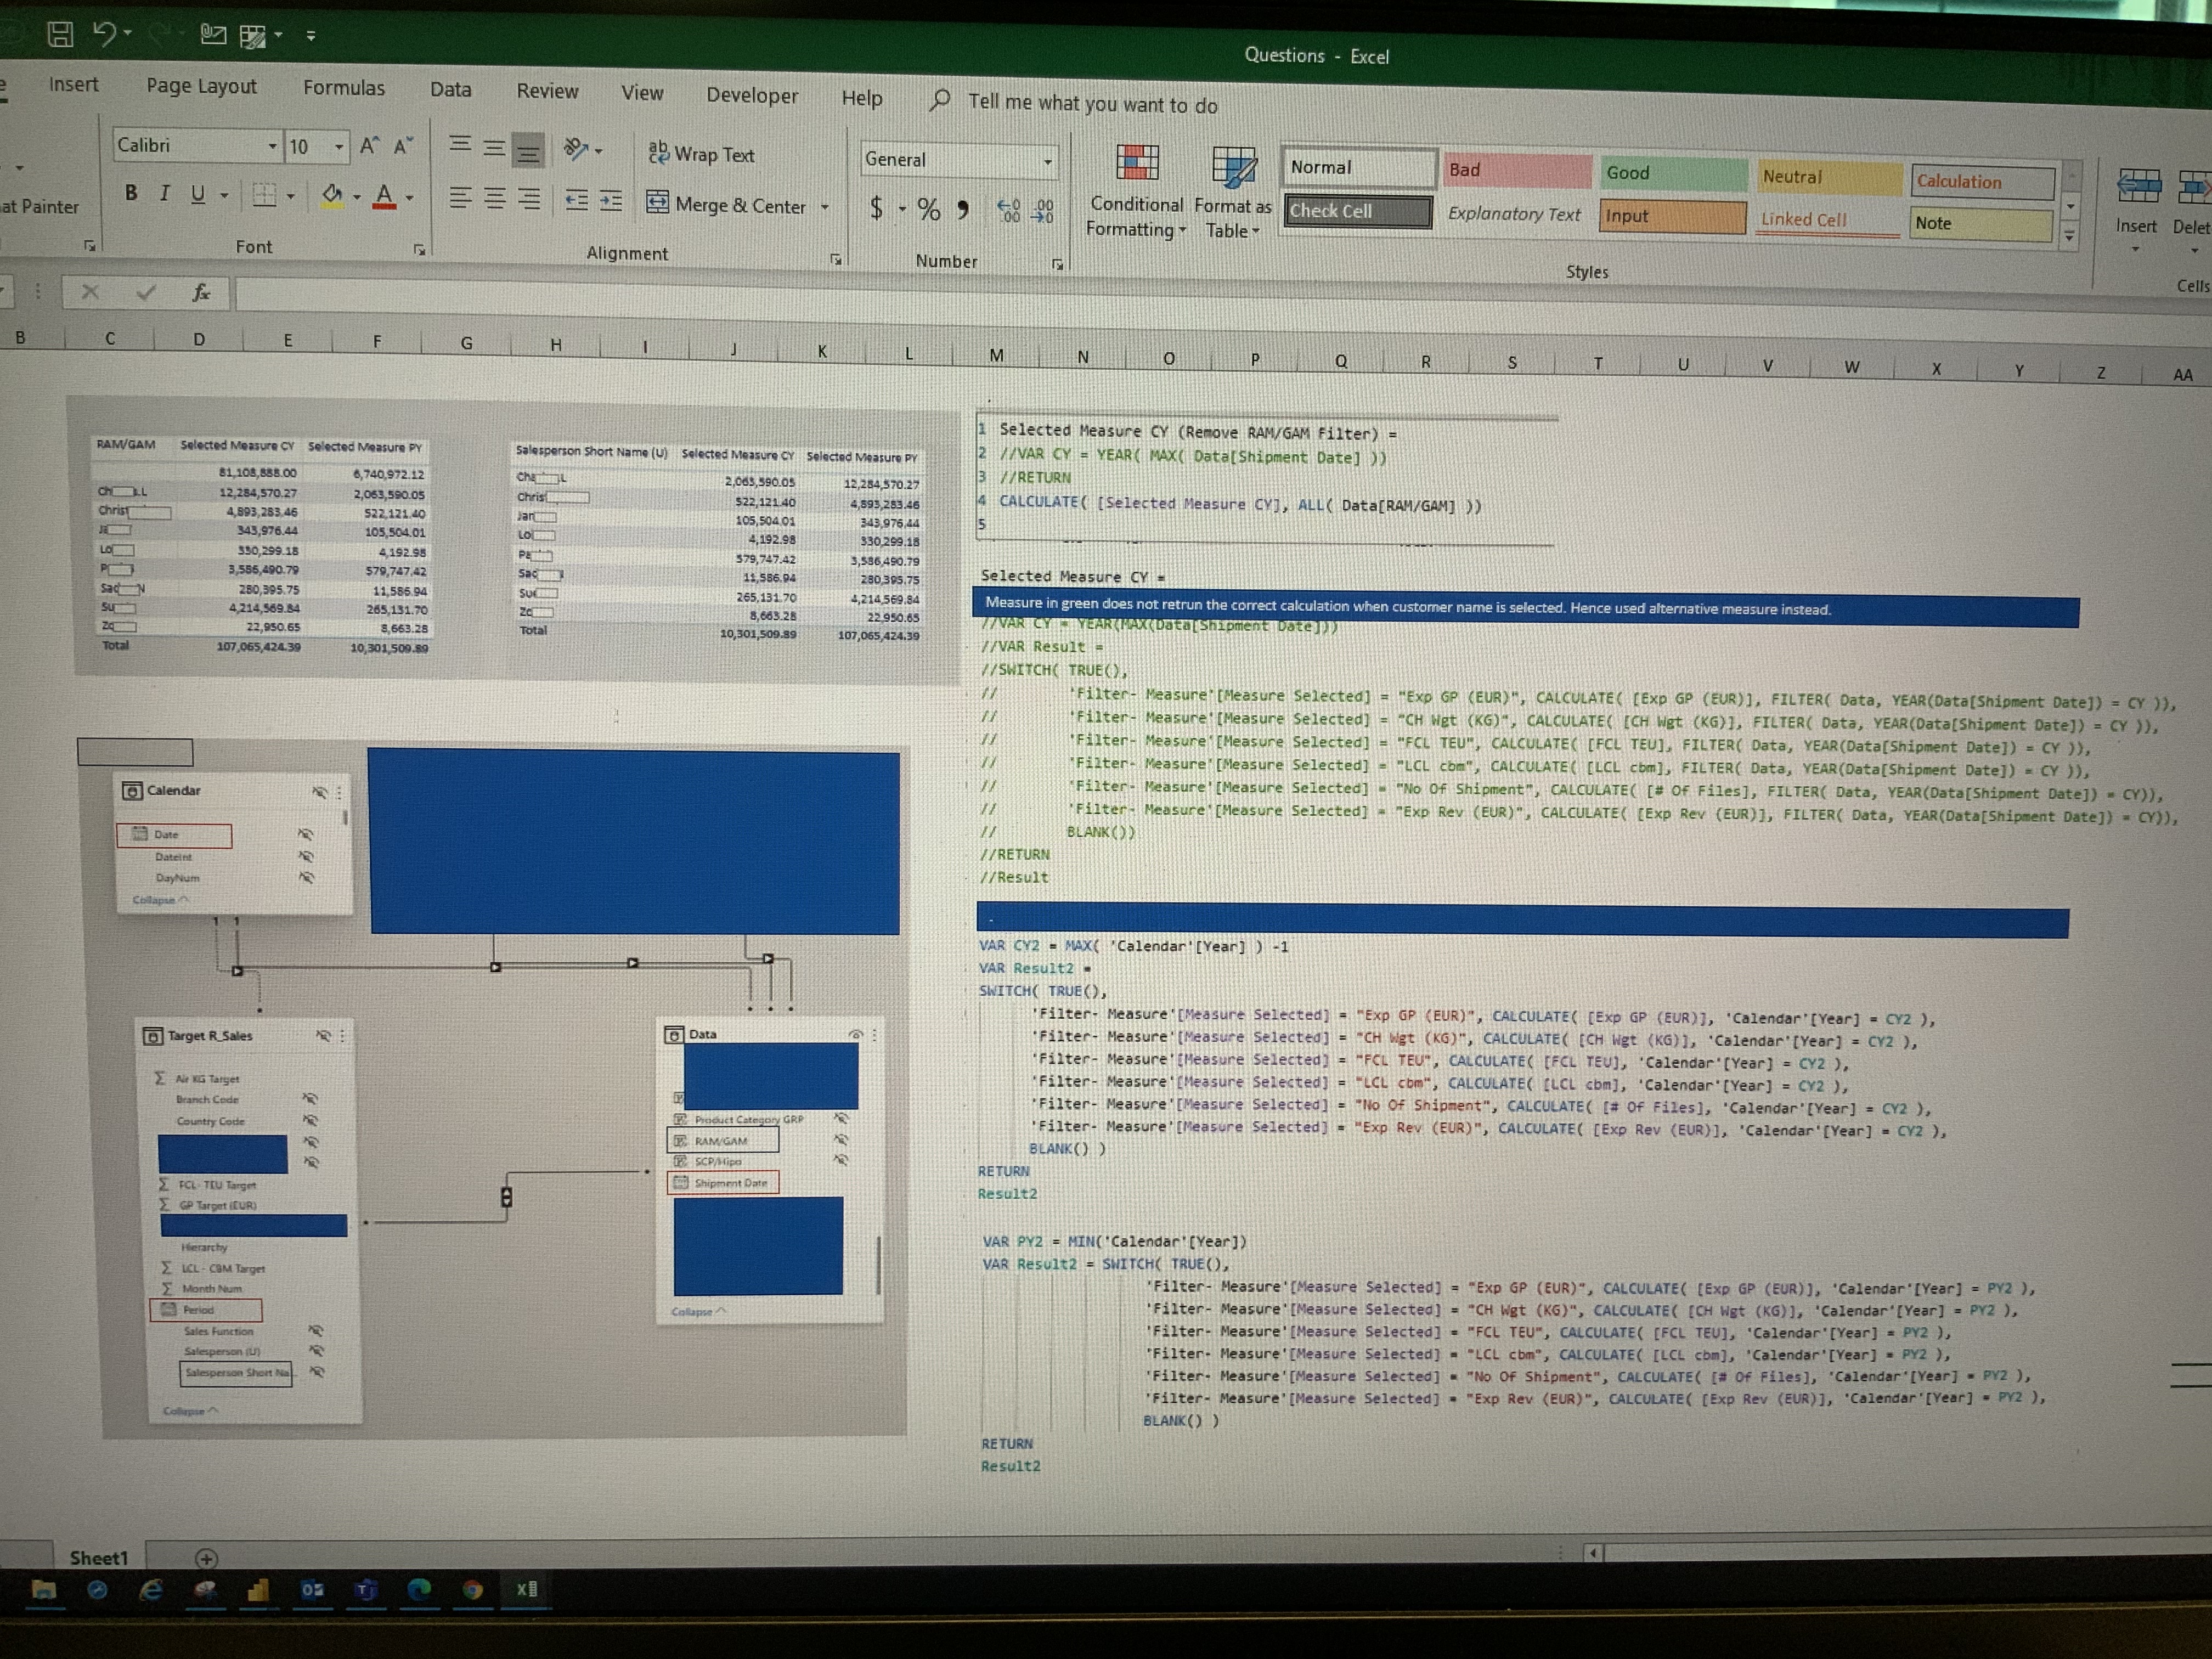The height and width of the screenshot is (1659, 2212).
Task: Click the Font Color A icon
Action: pos(384,197)
